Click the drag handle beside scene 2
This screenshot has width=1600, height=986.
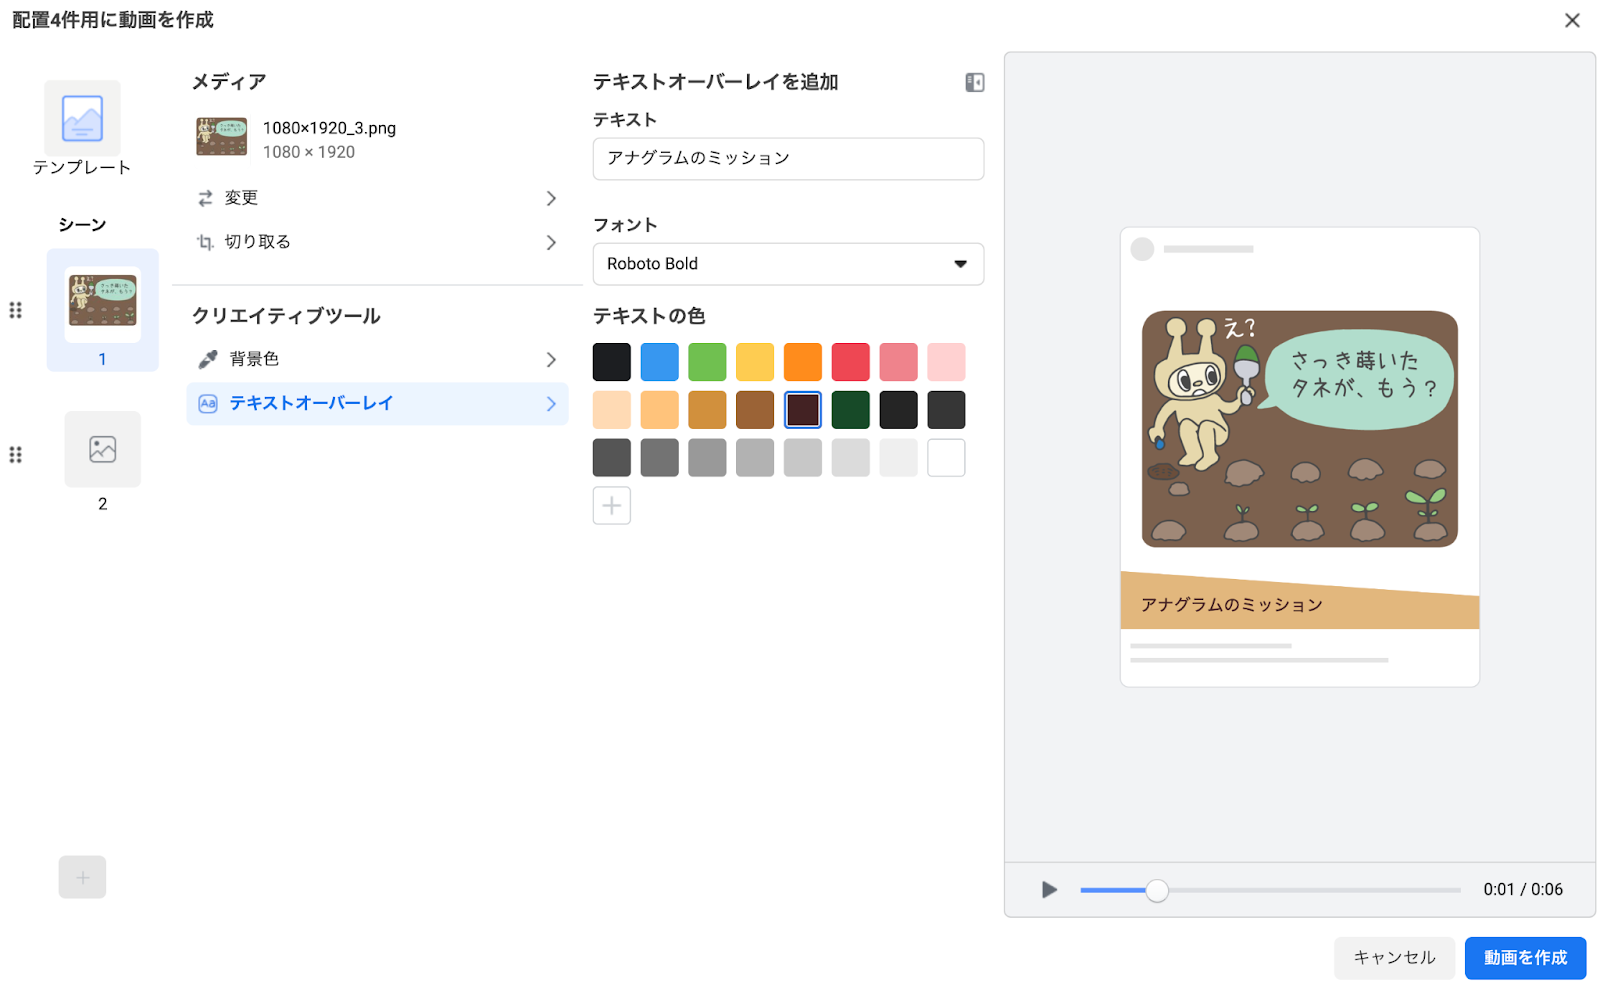click(15, 455)
